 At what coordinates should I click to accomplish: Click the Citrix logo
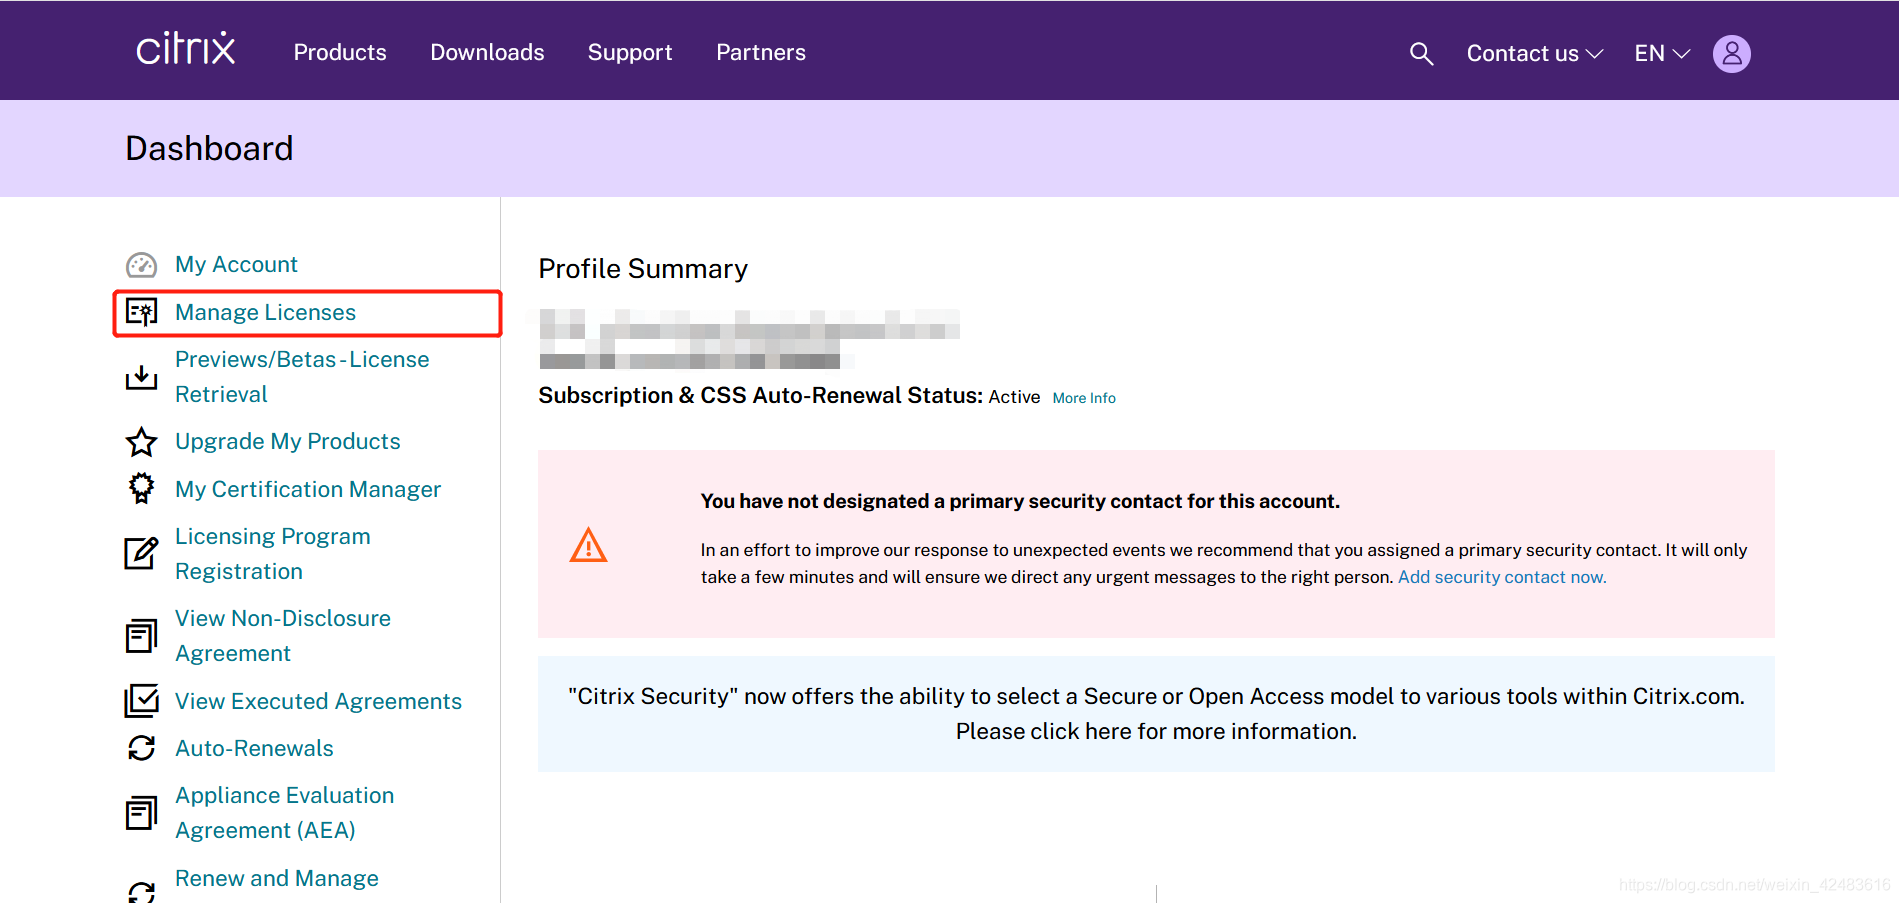click(x=186, y=49)
